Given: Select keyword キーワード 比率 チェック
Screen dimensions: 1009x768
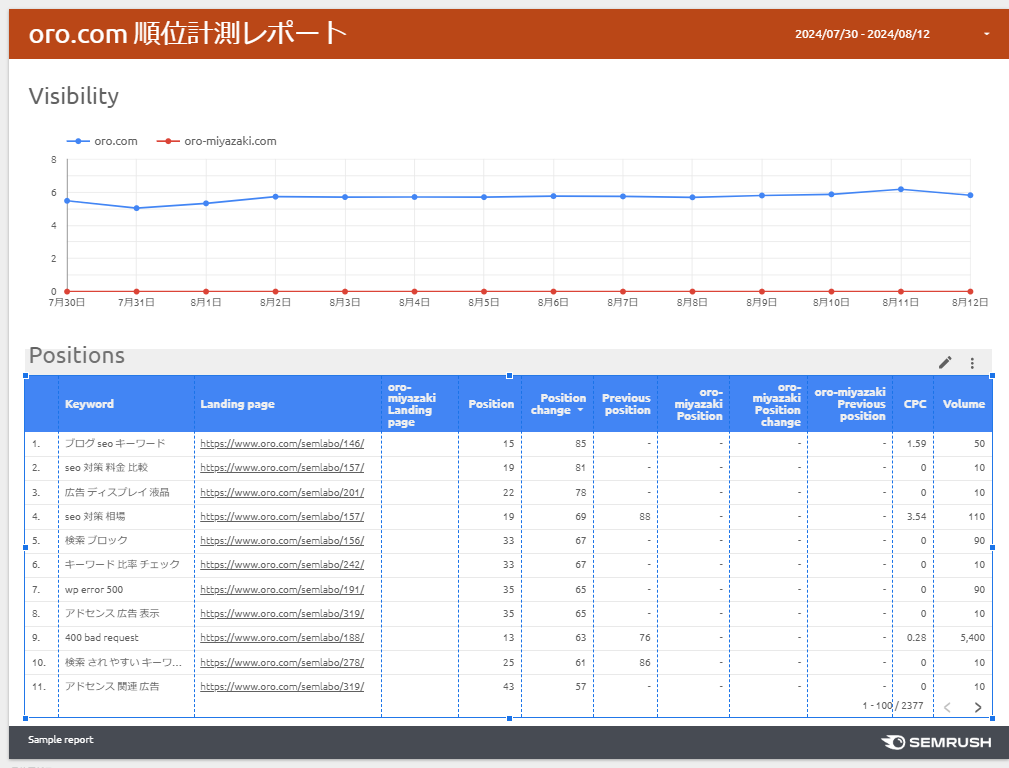Looking at the screenshot, I should [122, 565].
